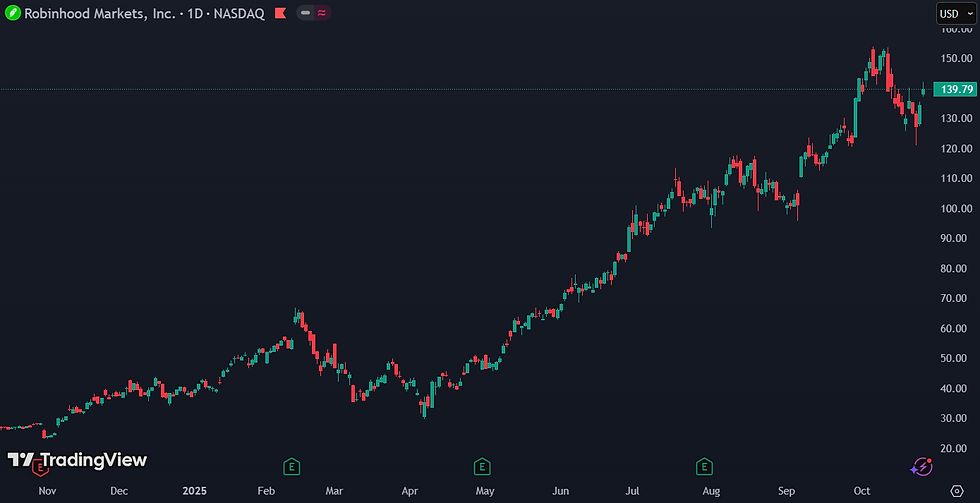Click the Feb label on time axis
This screenshot has height=503, width=980.
pos(266,491)
